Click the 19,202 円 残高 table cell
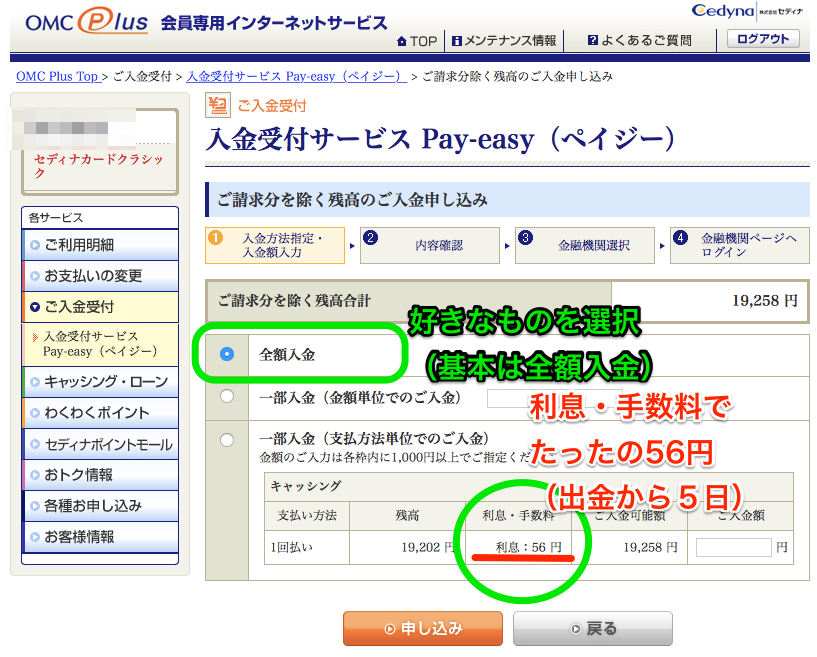 pos(407,548)
